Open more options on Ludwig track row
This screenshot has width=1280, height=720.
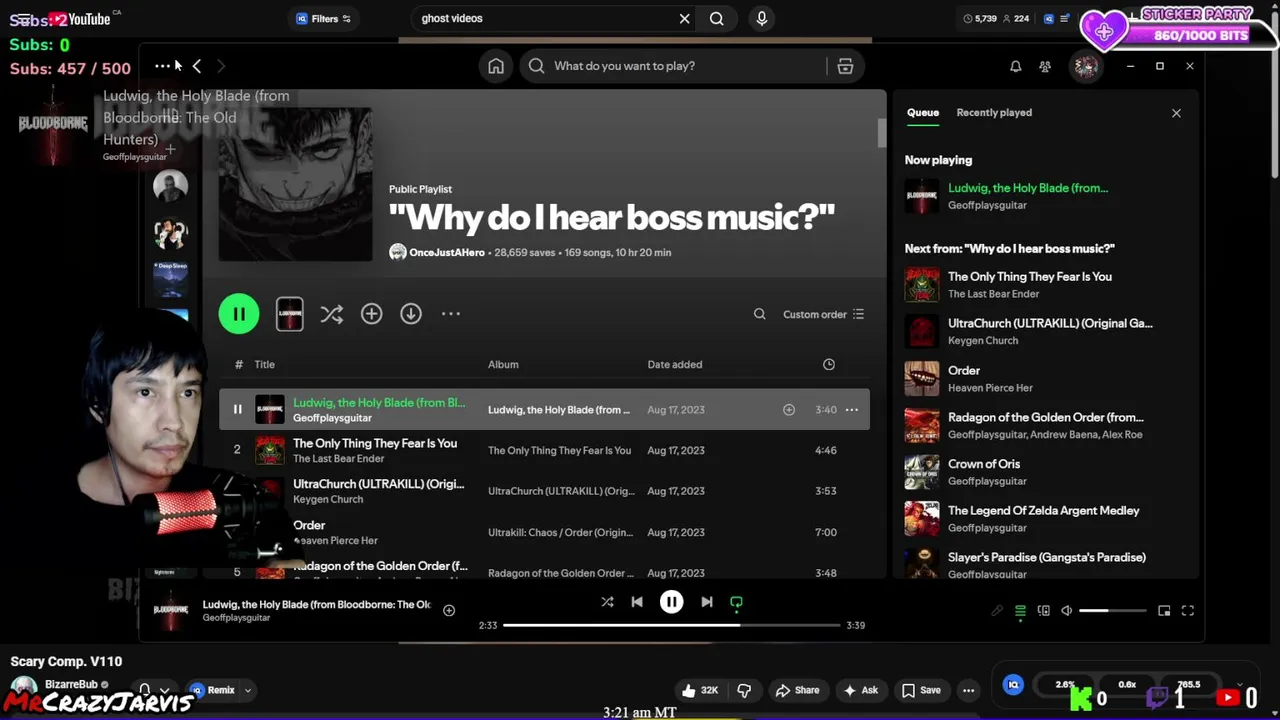point(852,409)
